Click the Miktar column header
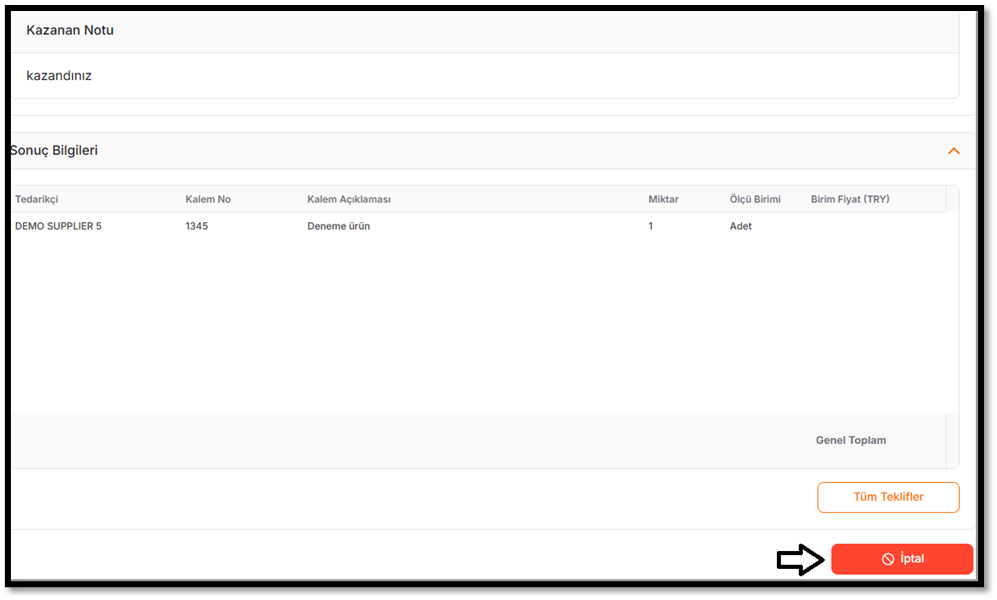 (x=663, y=199)
